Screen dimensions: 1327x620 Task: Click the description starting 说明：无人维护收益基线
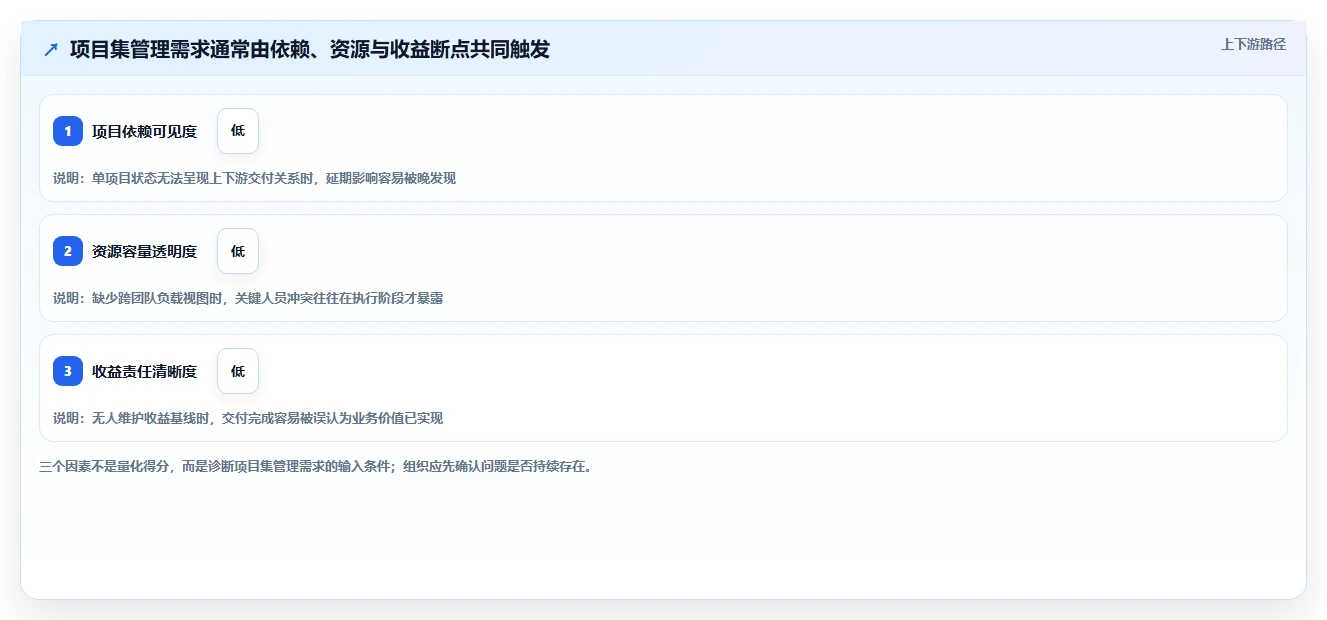click(248, 418)
